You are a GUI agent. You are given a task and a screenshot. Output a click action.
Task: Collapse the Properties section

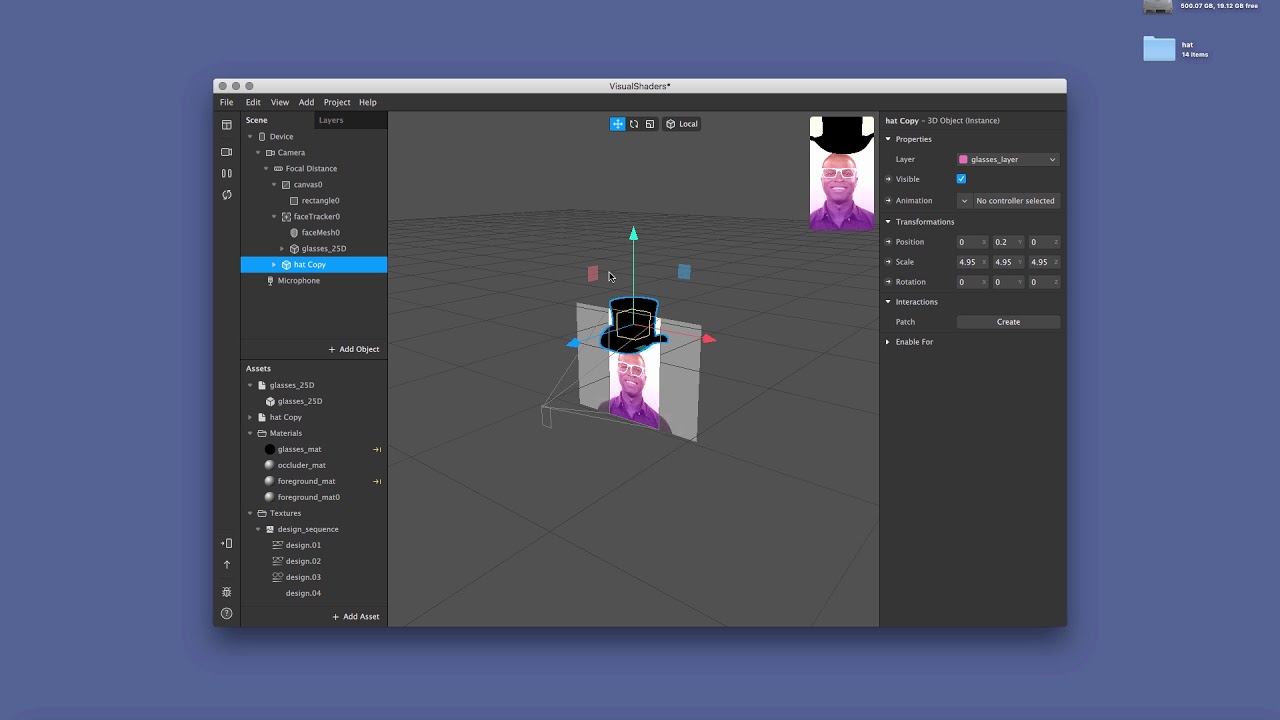pos(888,139)
